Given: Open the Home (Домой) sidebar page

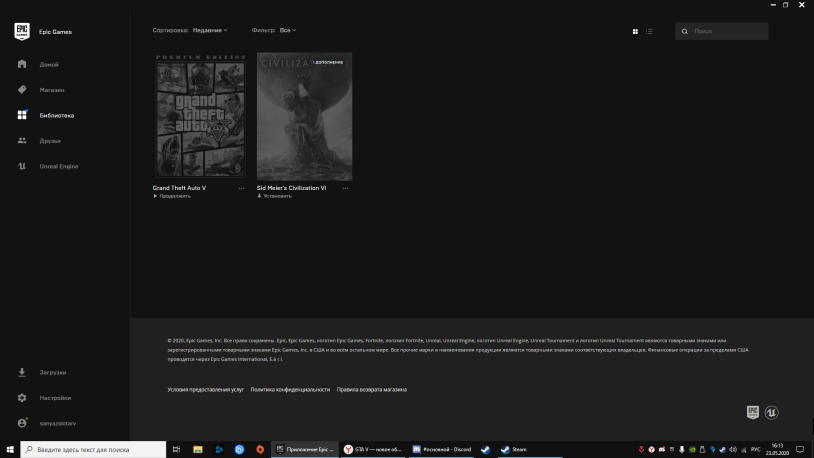Looking at the screenshot, I should (x=48, y=64).
